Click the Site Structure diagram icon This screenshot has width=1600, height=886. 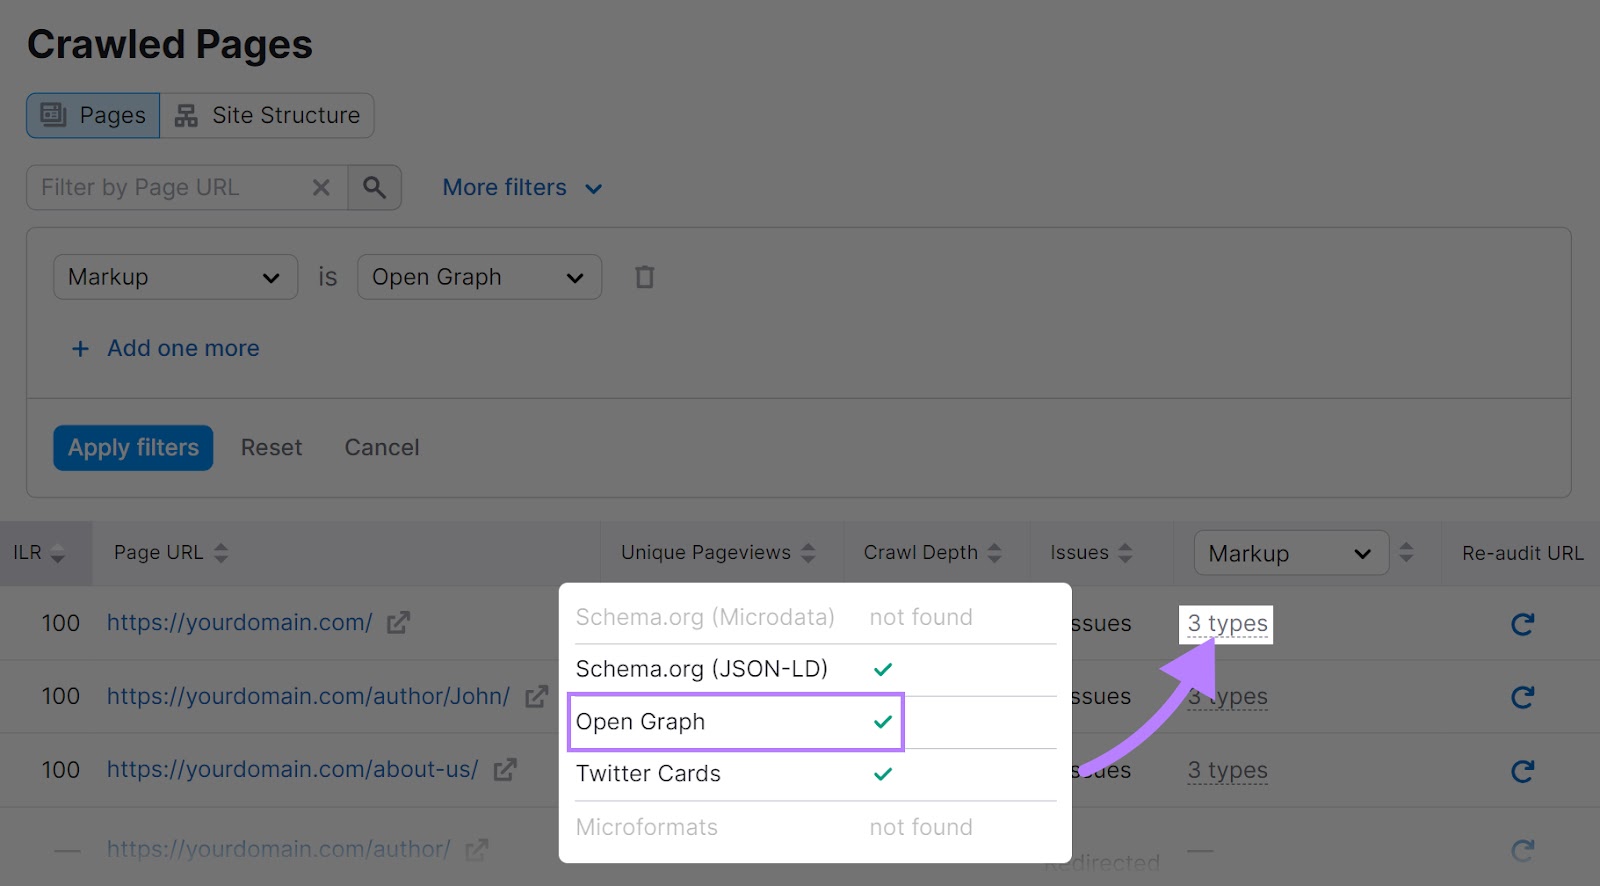185,115
